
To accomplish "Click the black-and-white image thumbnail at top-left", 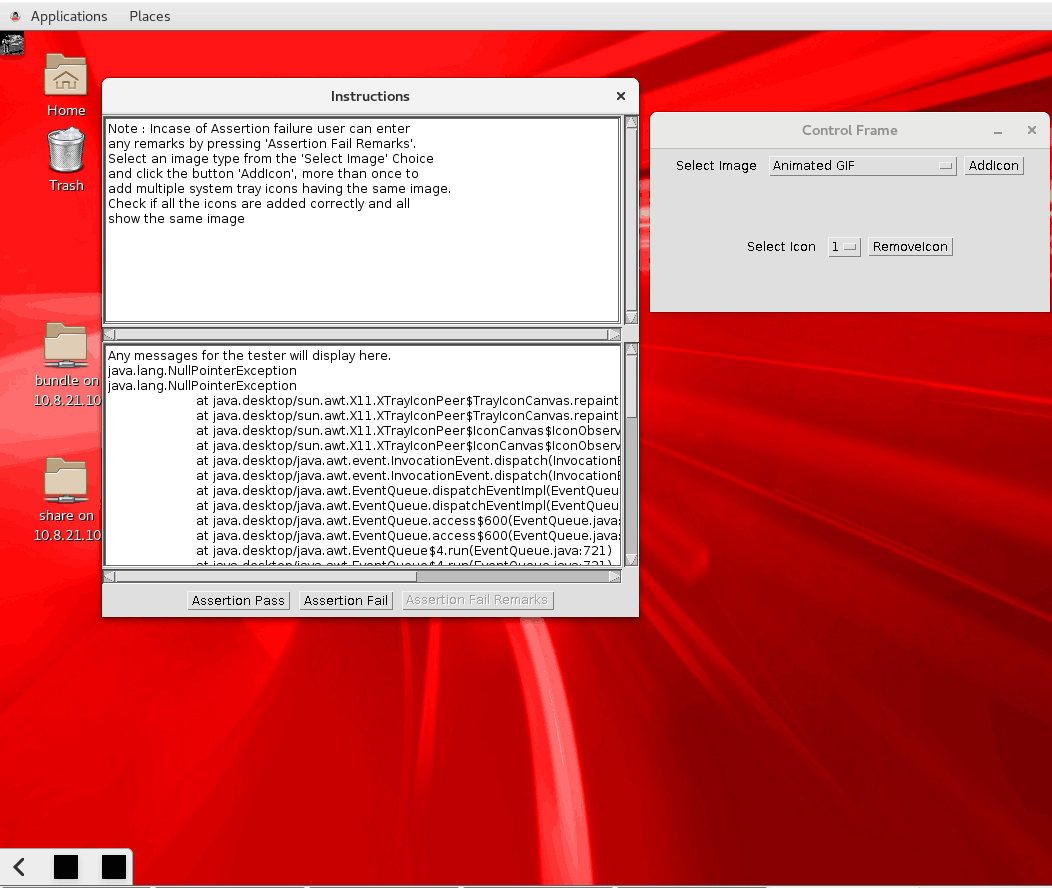I will pos(12,44).
